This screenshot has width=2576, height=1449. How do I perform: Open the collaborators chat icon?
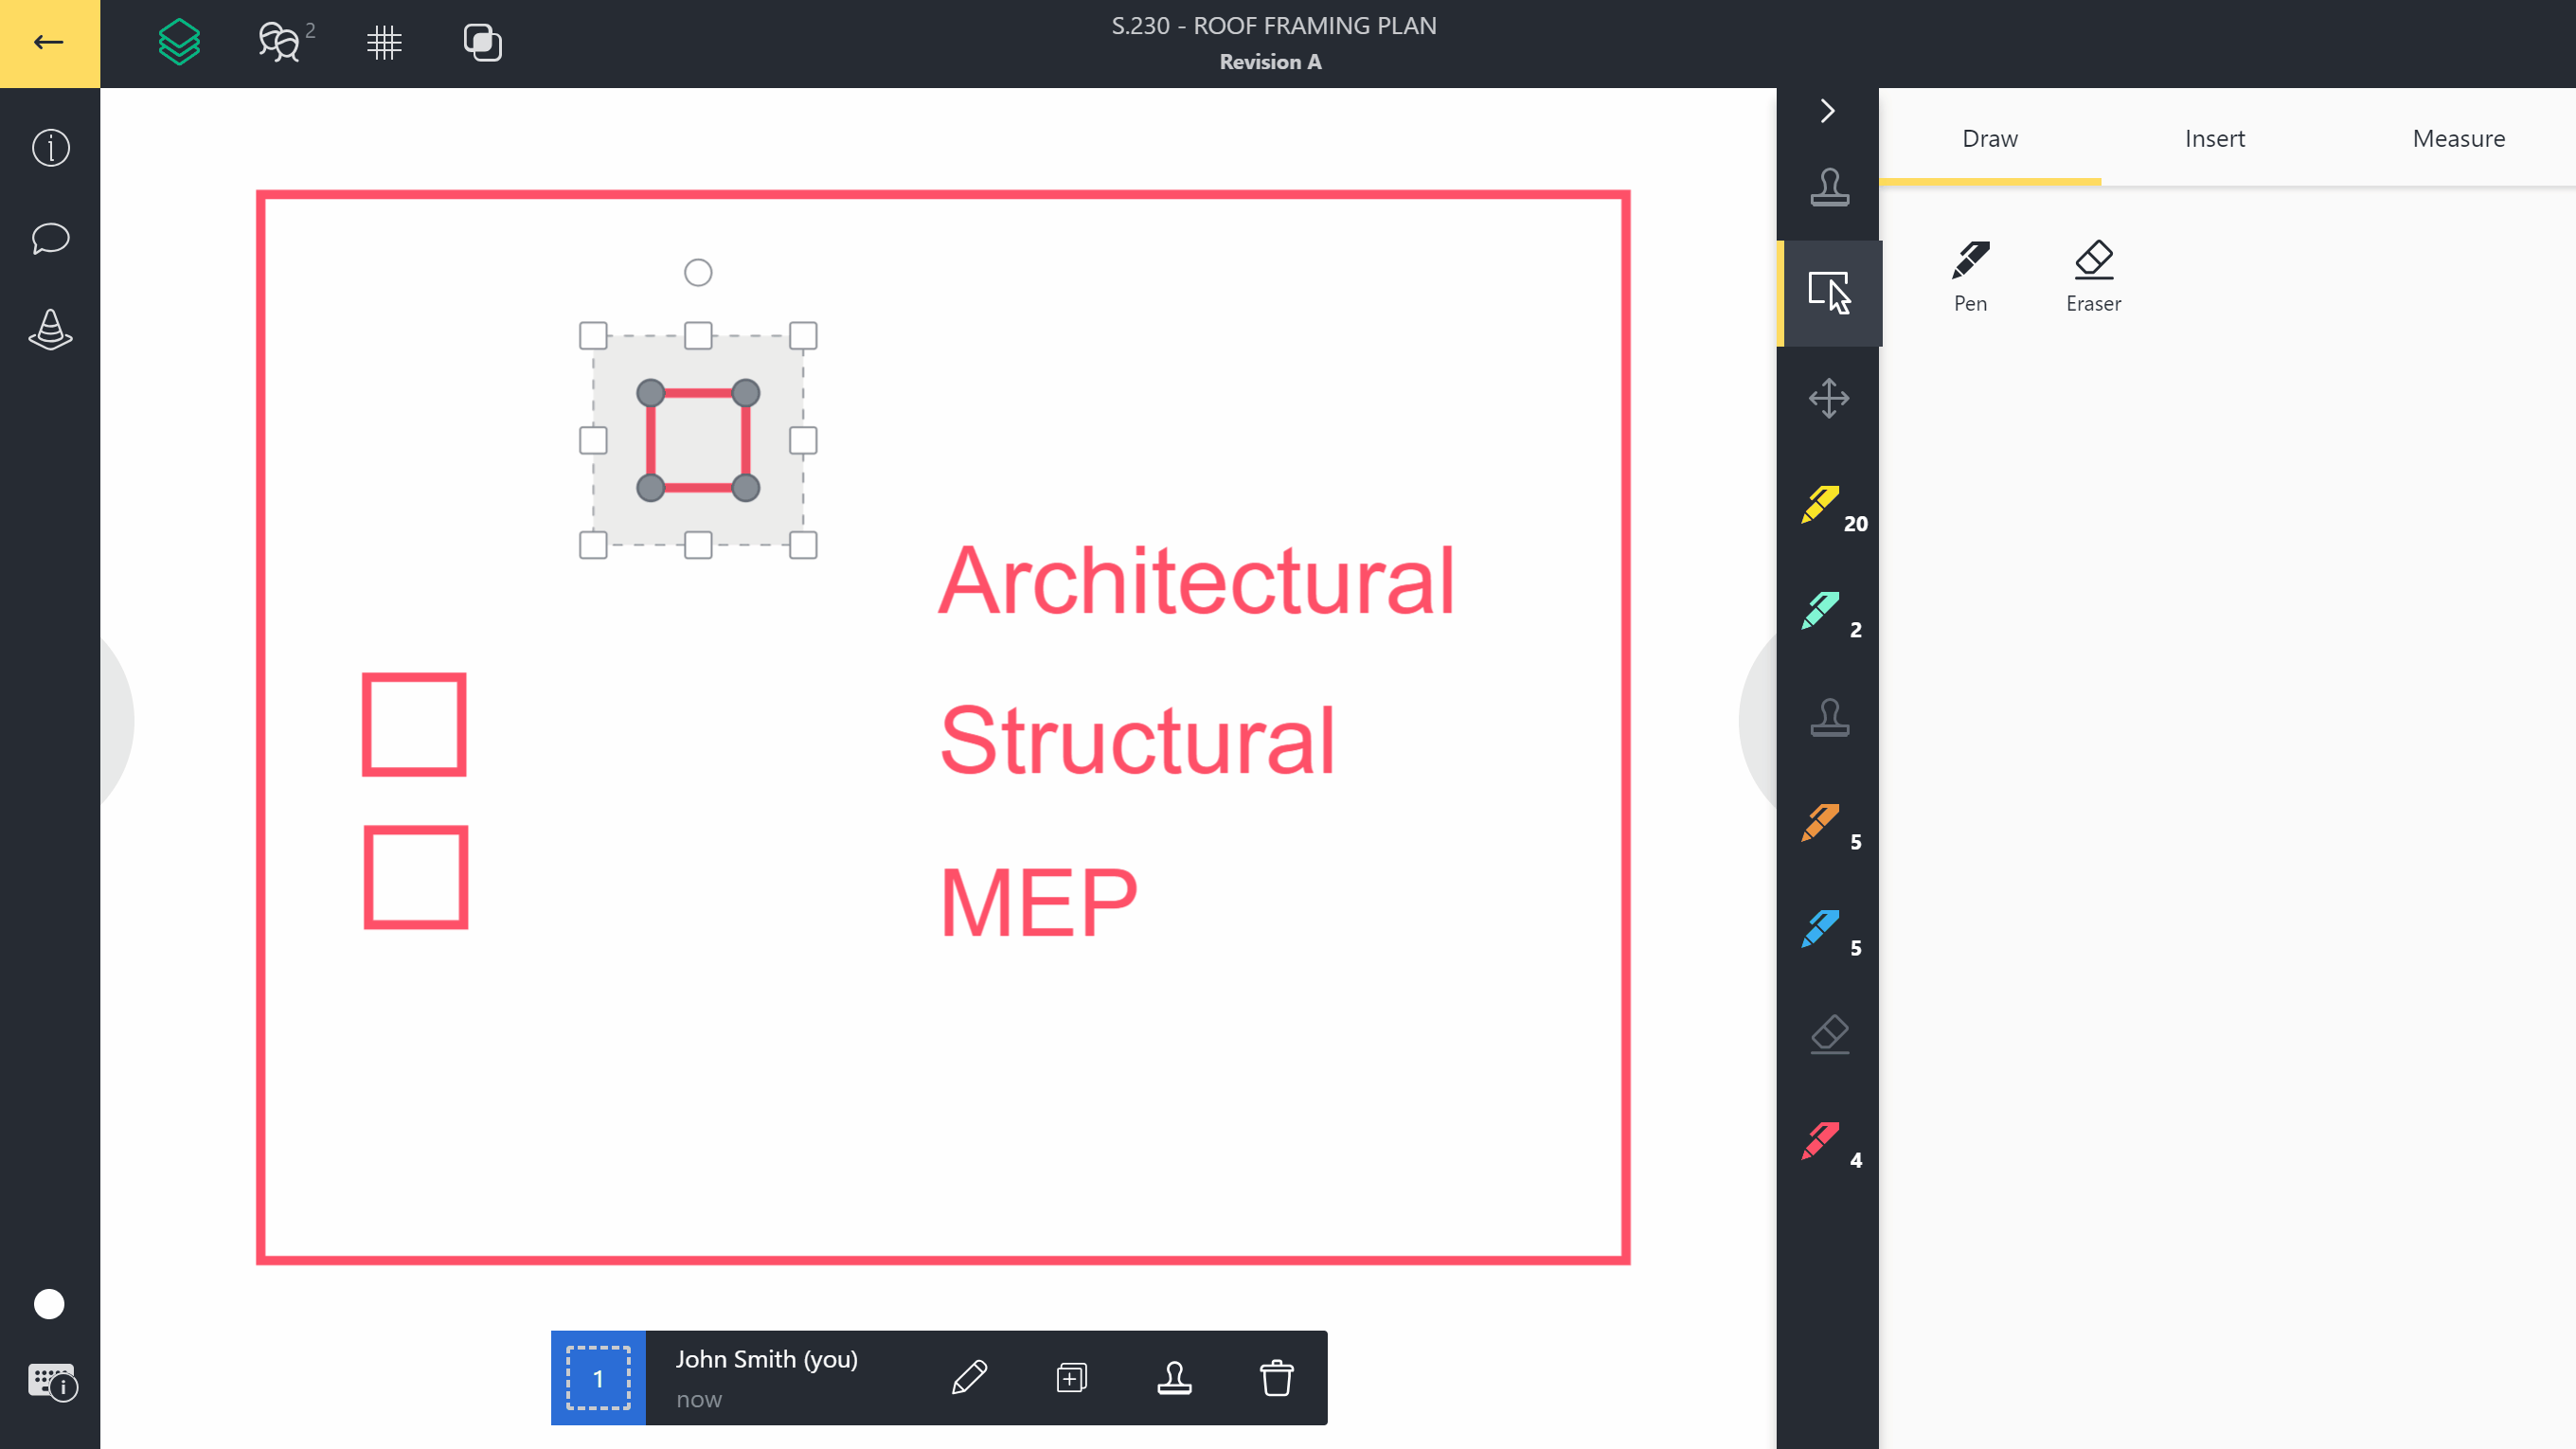[280, 43]
